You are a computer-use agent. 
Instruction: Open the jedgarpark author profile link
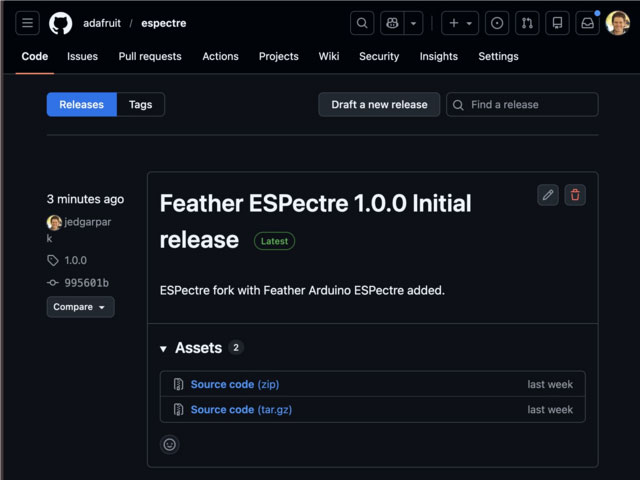tap(87, 222)
